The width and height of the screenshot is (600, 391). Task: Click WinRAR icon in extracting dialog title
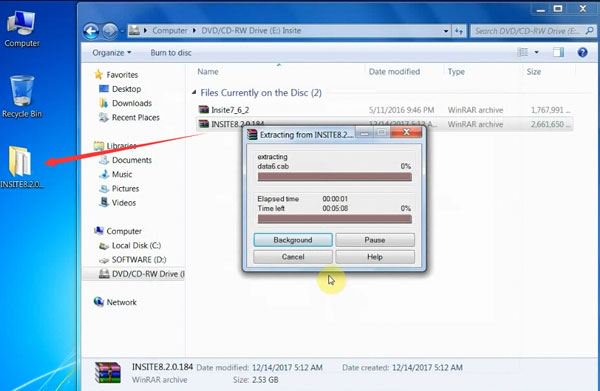point(252,135)
